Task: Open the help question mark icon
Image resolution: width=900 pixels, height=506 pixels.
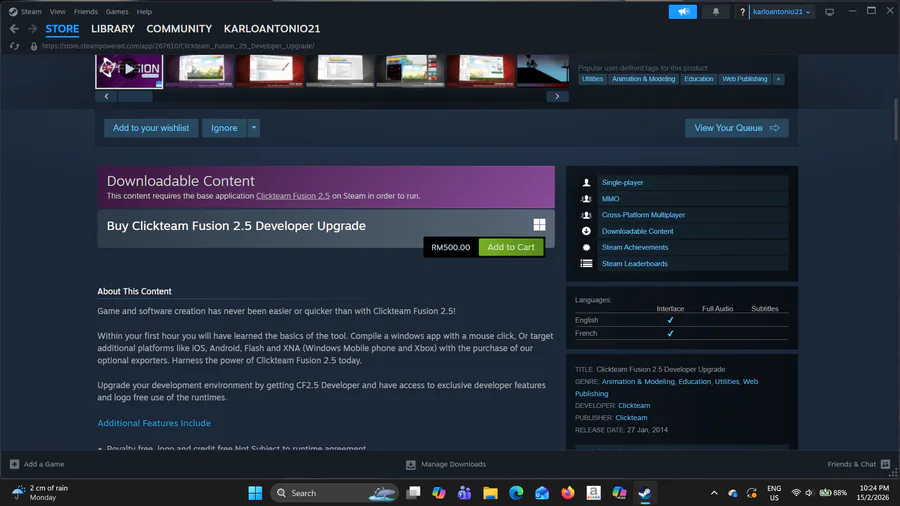Action: [x=742, y=11]
